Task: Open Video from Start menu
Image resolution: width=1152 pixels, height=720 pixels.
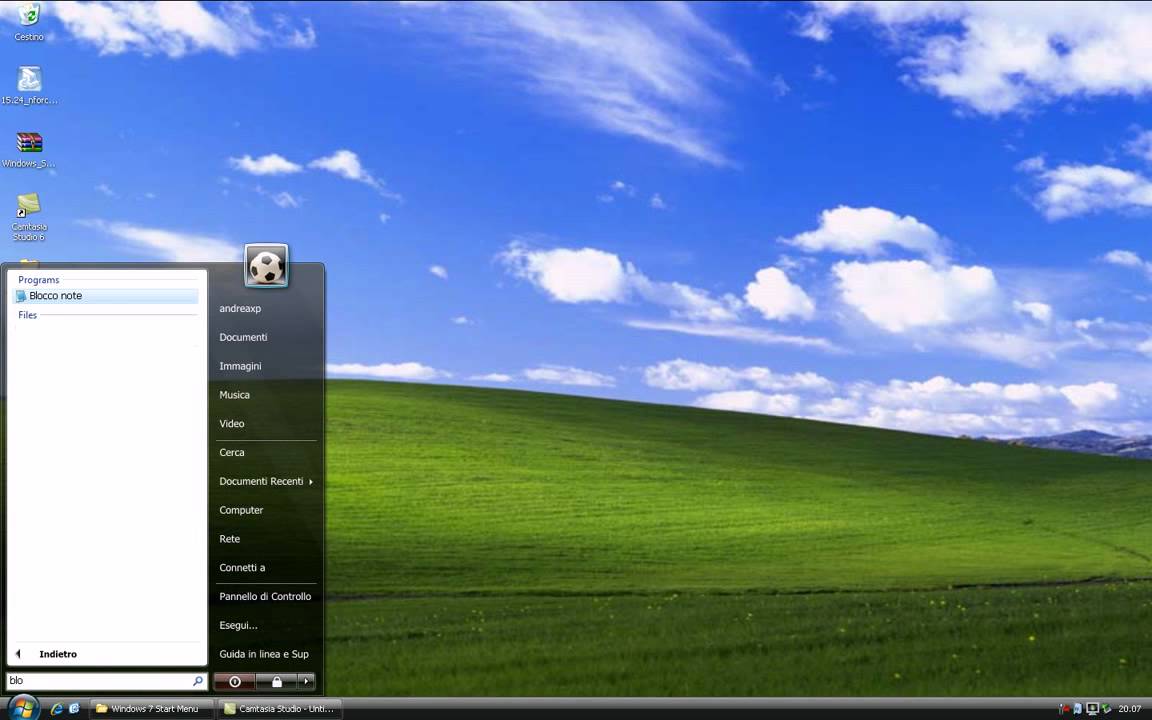Action: tap(231, 423)
